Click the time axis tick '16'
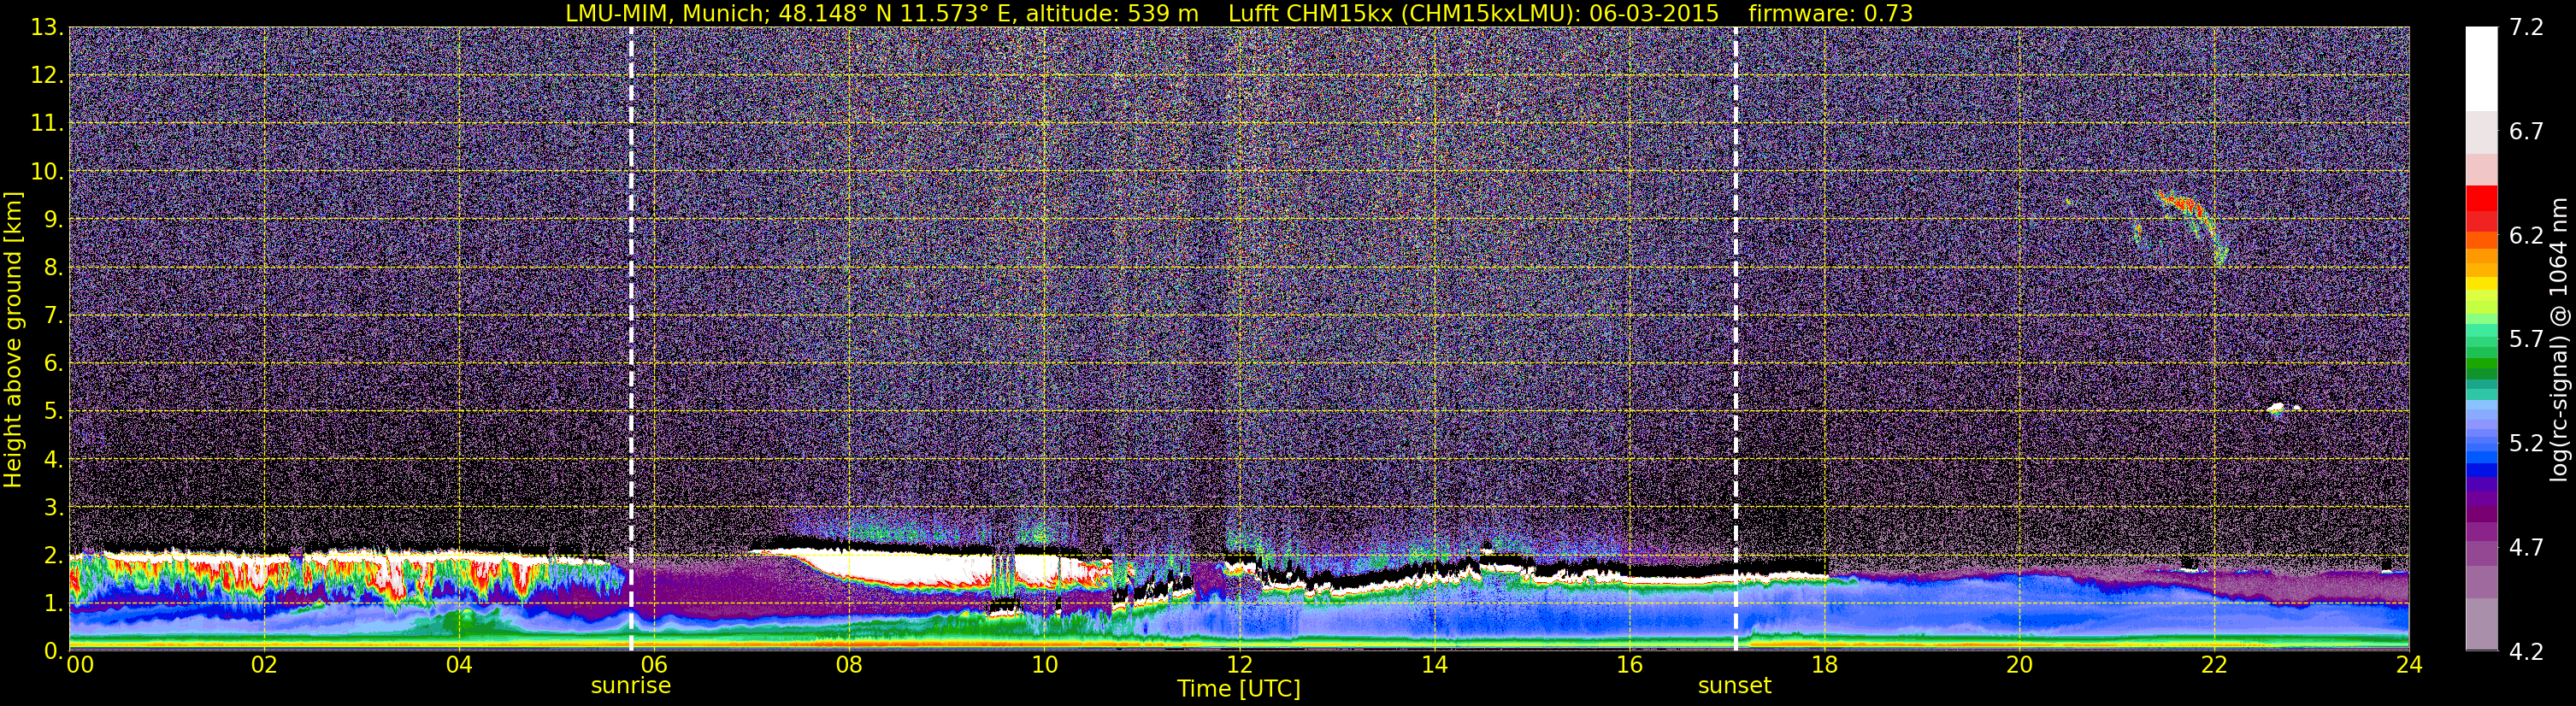 (x=1629, y=665)
